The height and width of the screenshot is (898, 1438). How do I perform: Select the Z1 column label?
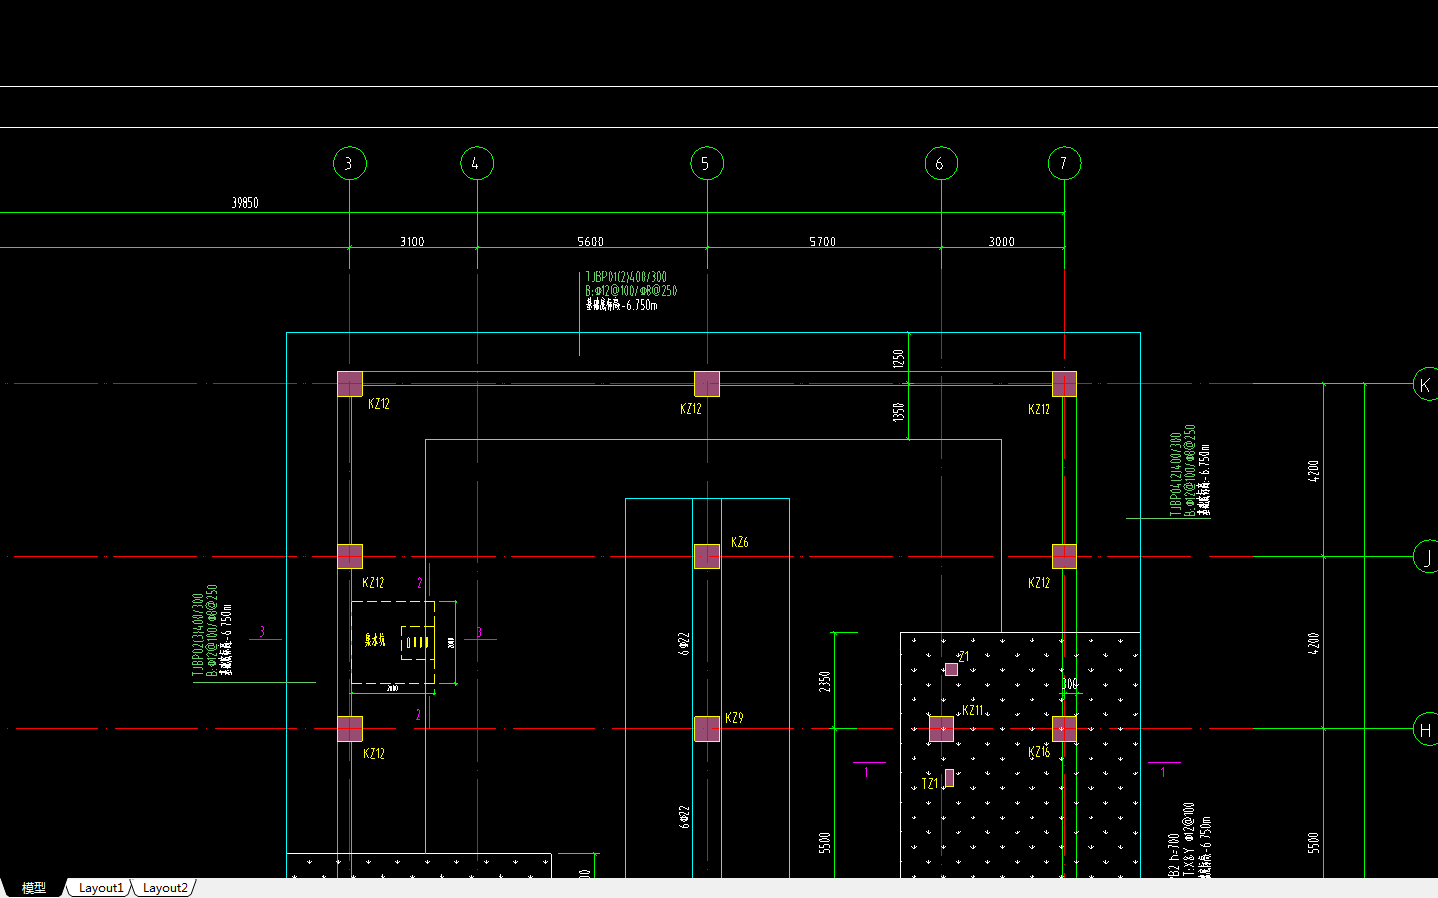click(x=964, y=657)
